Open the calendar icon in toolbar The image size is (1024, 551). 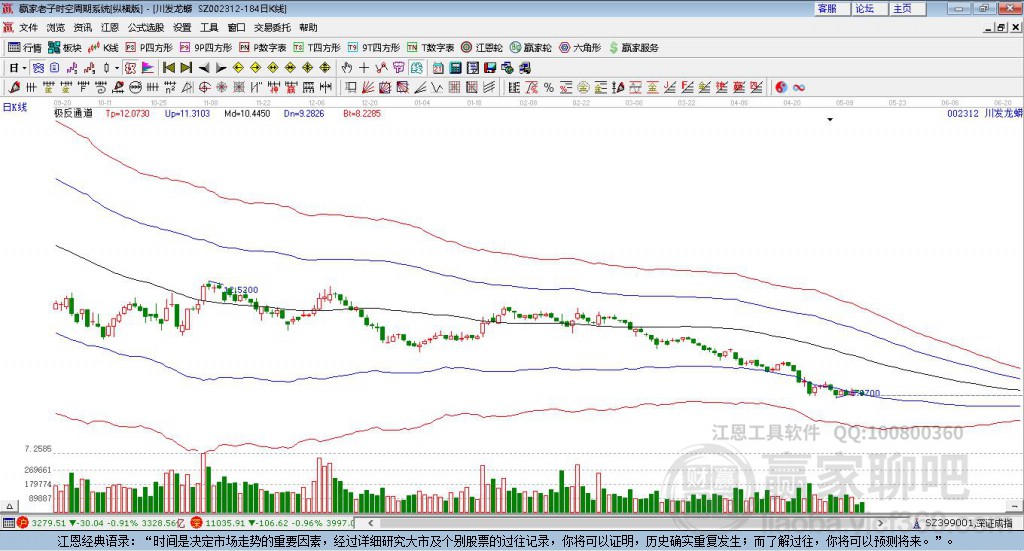(x=438, y=68)
